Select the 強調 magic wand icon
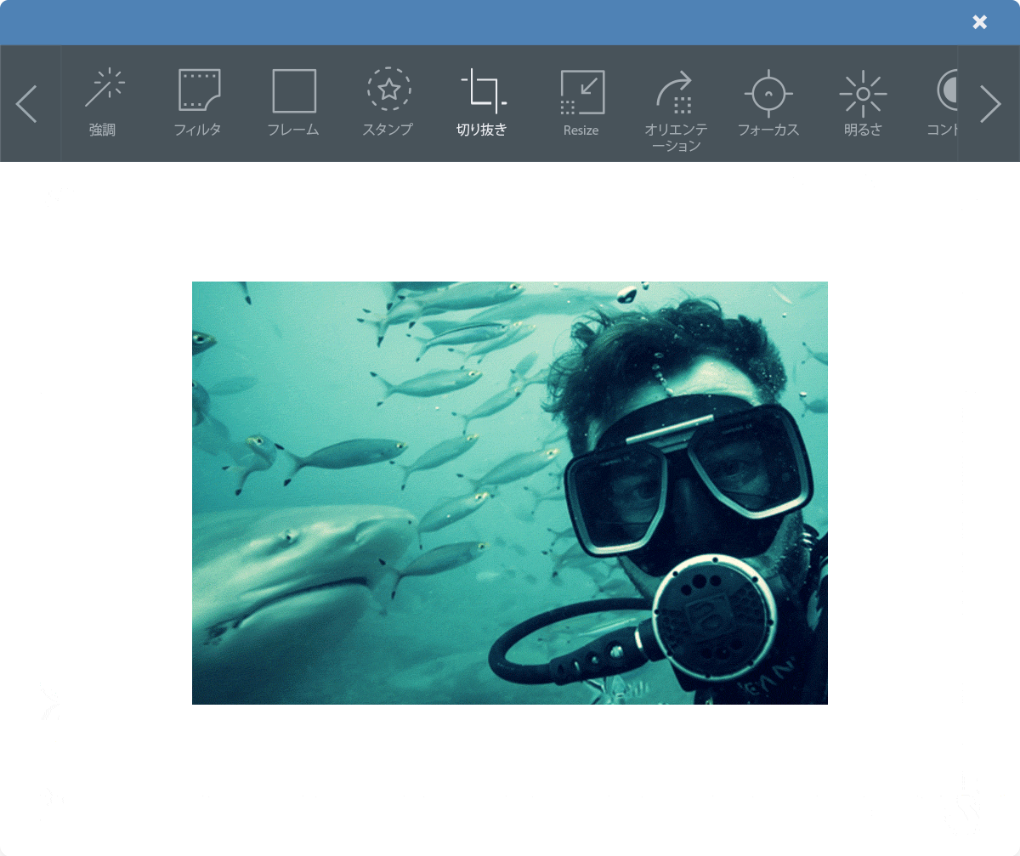 coord(104,89)
